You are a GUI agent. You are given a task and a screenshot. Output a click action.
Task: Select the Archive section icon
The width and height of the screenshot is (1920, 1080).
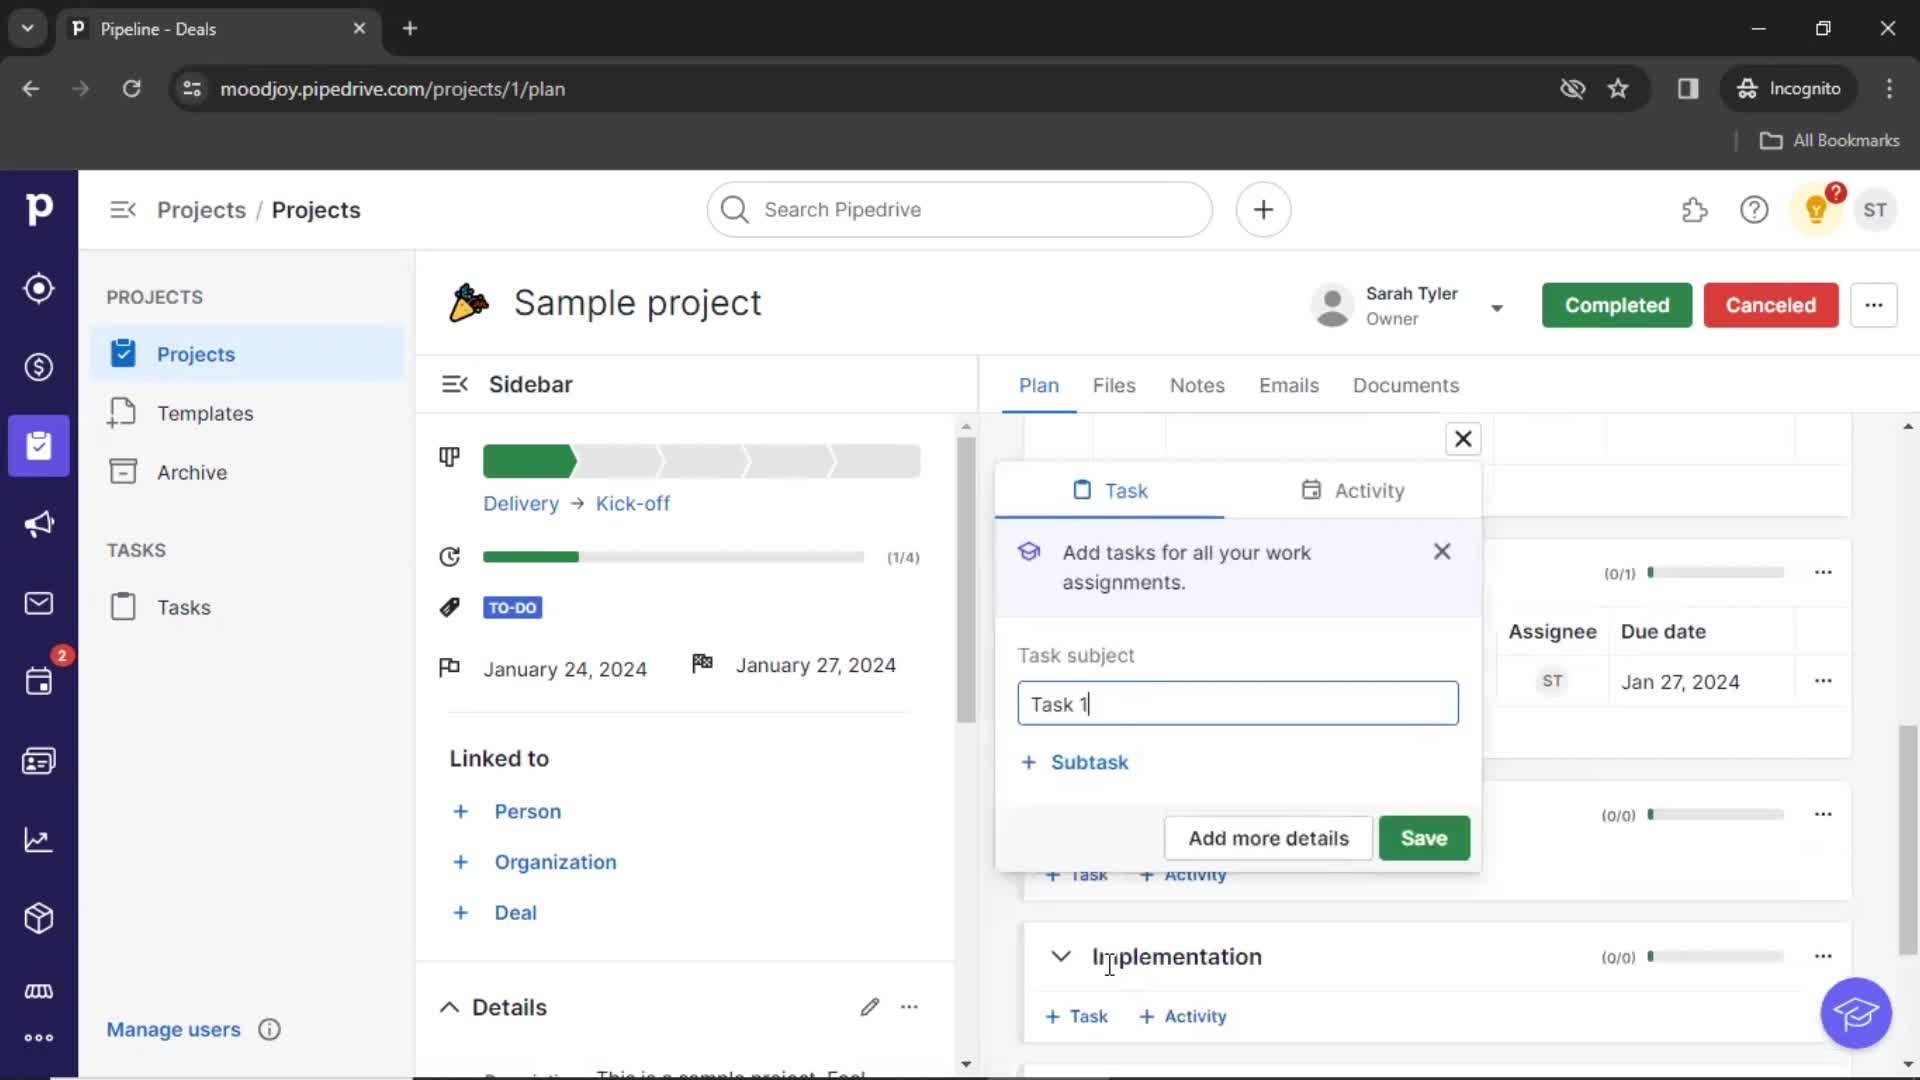(124, 471)
